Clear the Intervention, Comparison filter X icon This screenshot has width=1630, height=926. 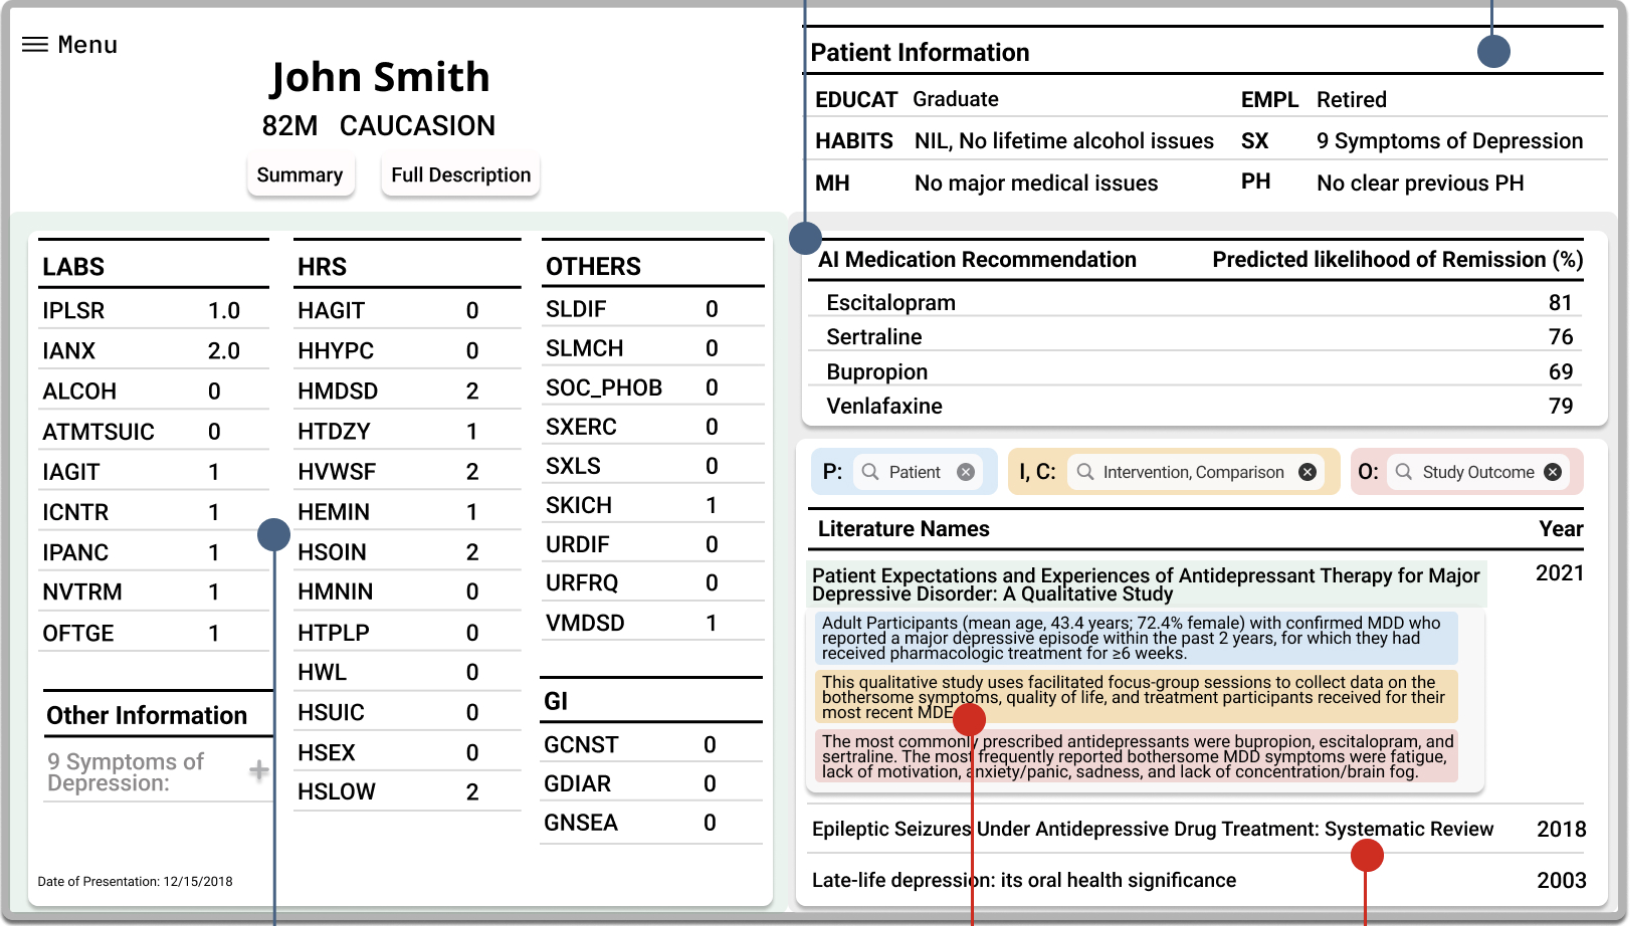pos(1307,472)
